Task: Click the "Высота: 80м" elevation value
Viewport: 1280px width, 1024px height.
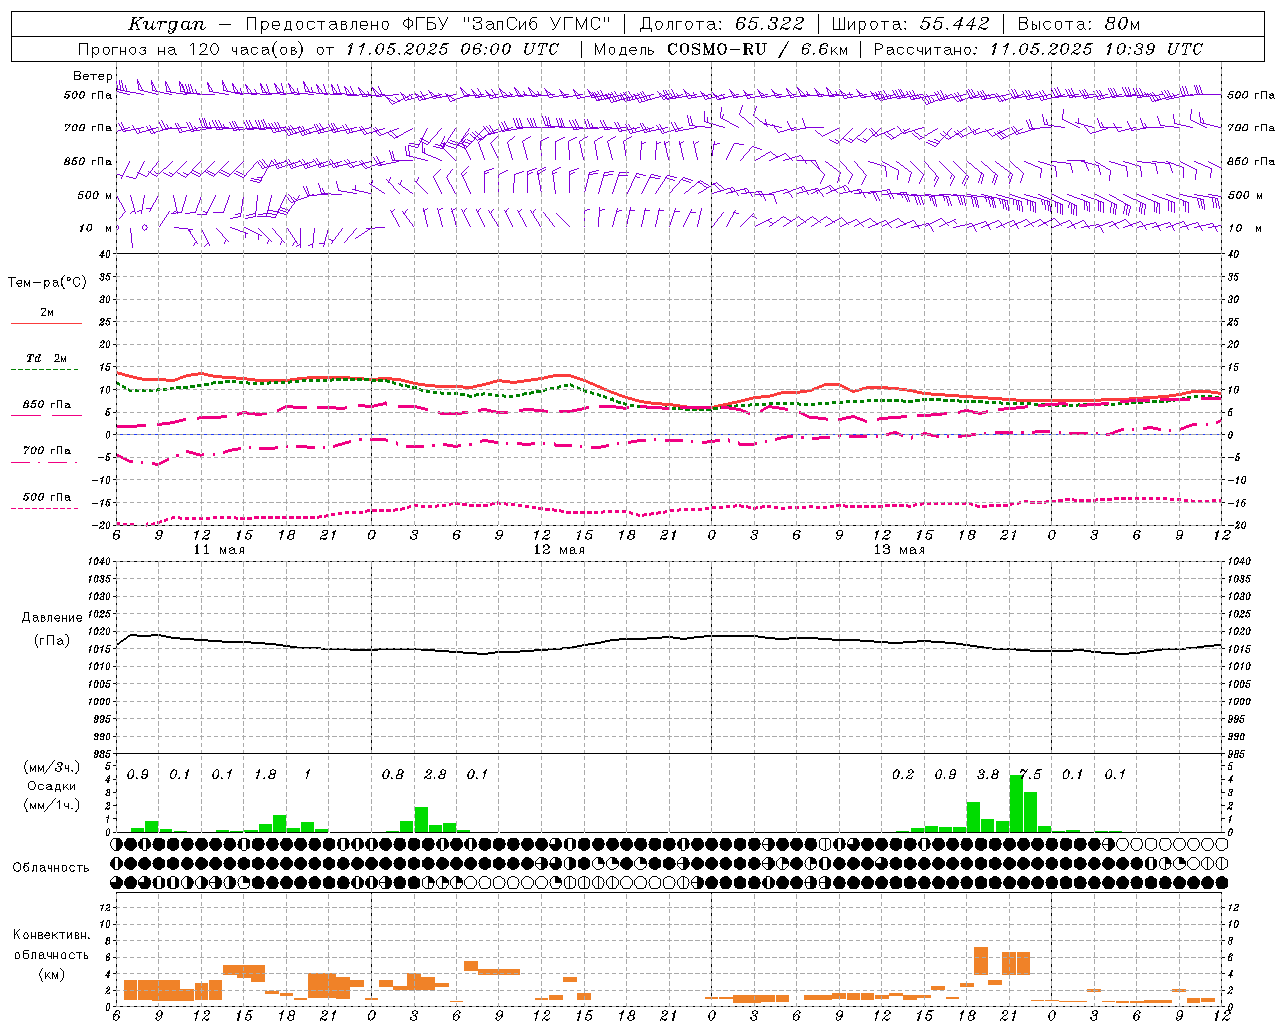Action: click(x=1079, y=24)
